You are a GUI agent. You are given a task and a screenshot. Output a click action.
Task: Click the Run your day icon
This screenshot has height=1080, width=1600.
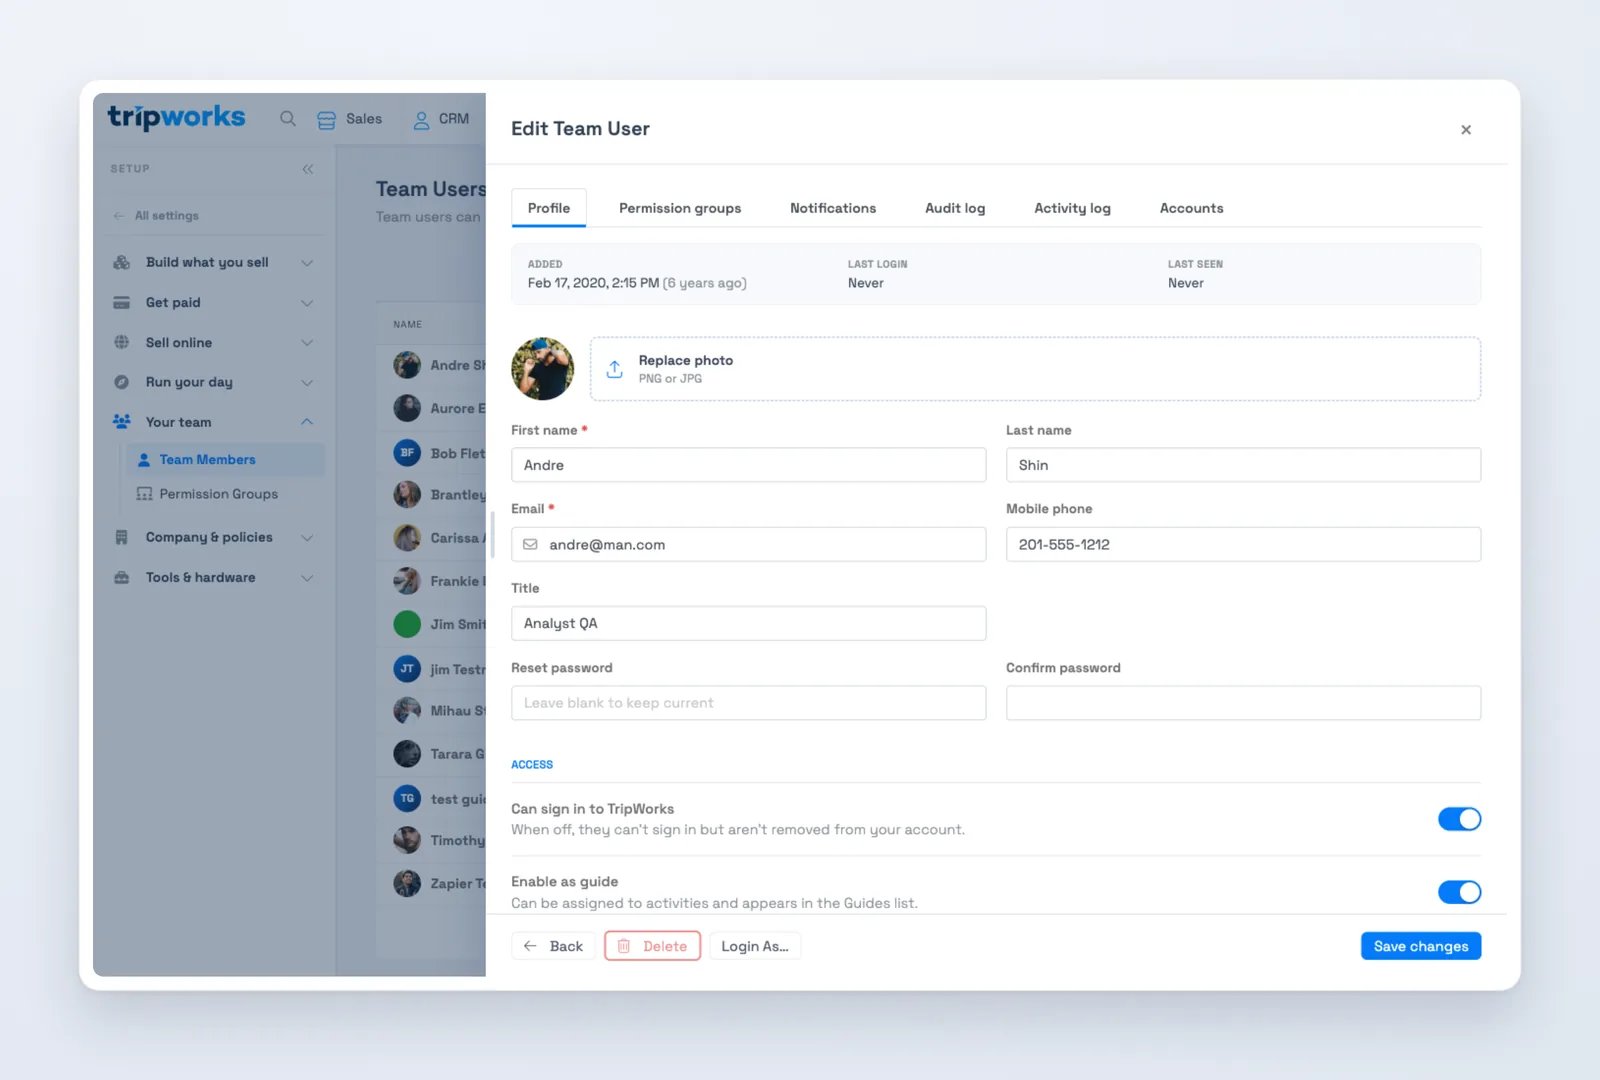pos(122,382)
